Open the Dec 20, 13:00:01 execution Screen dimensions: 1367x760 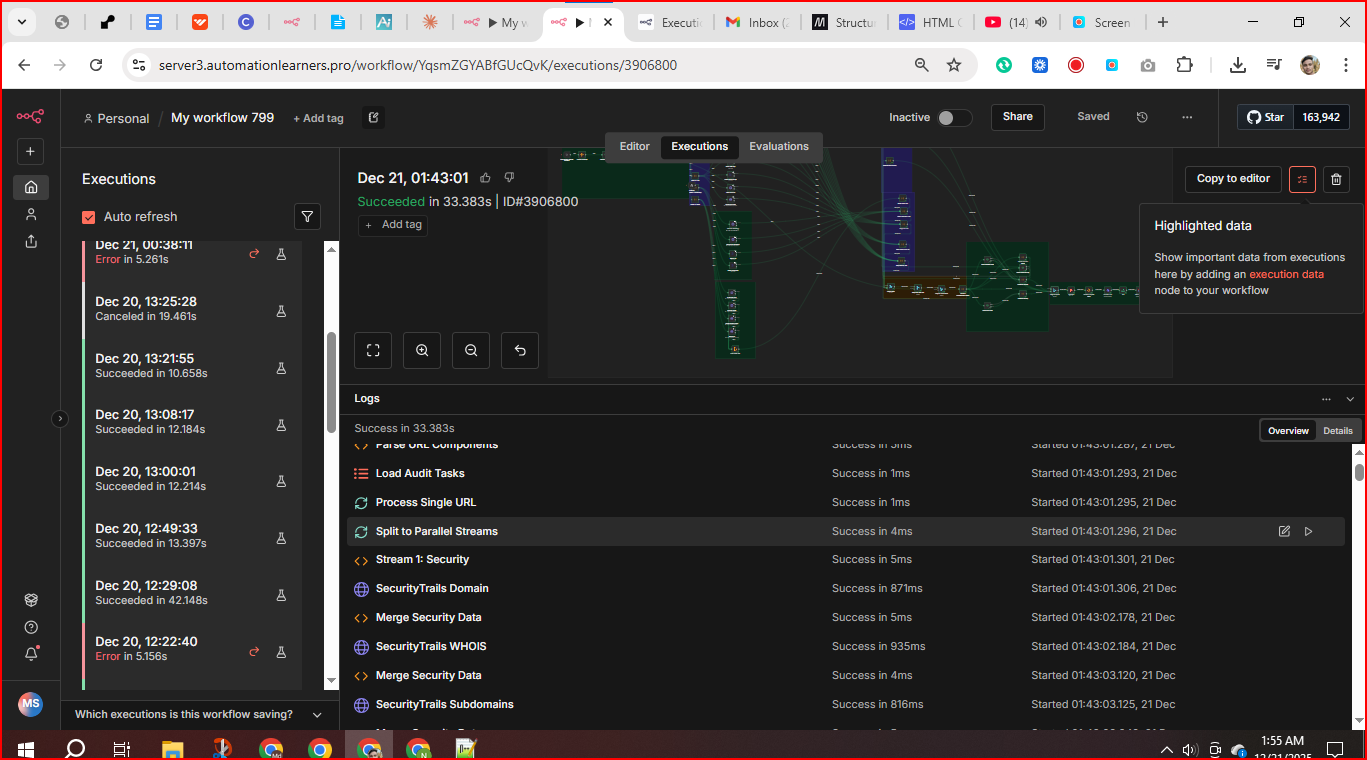192,478
